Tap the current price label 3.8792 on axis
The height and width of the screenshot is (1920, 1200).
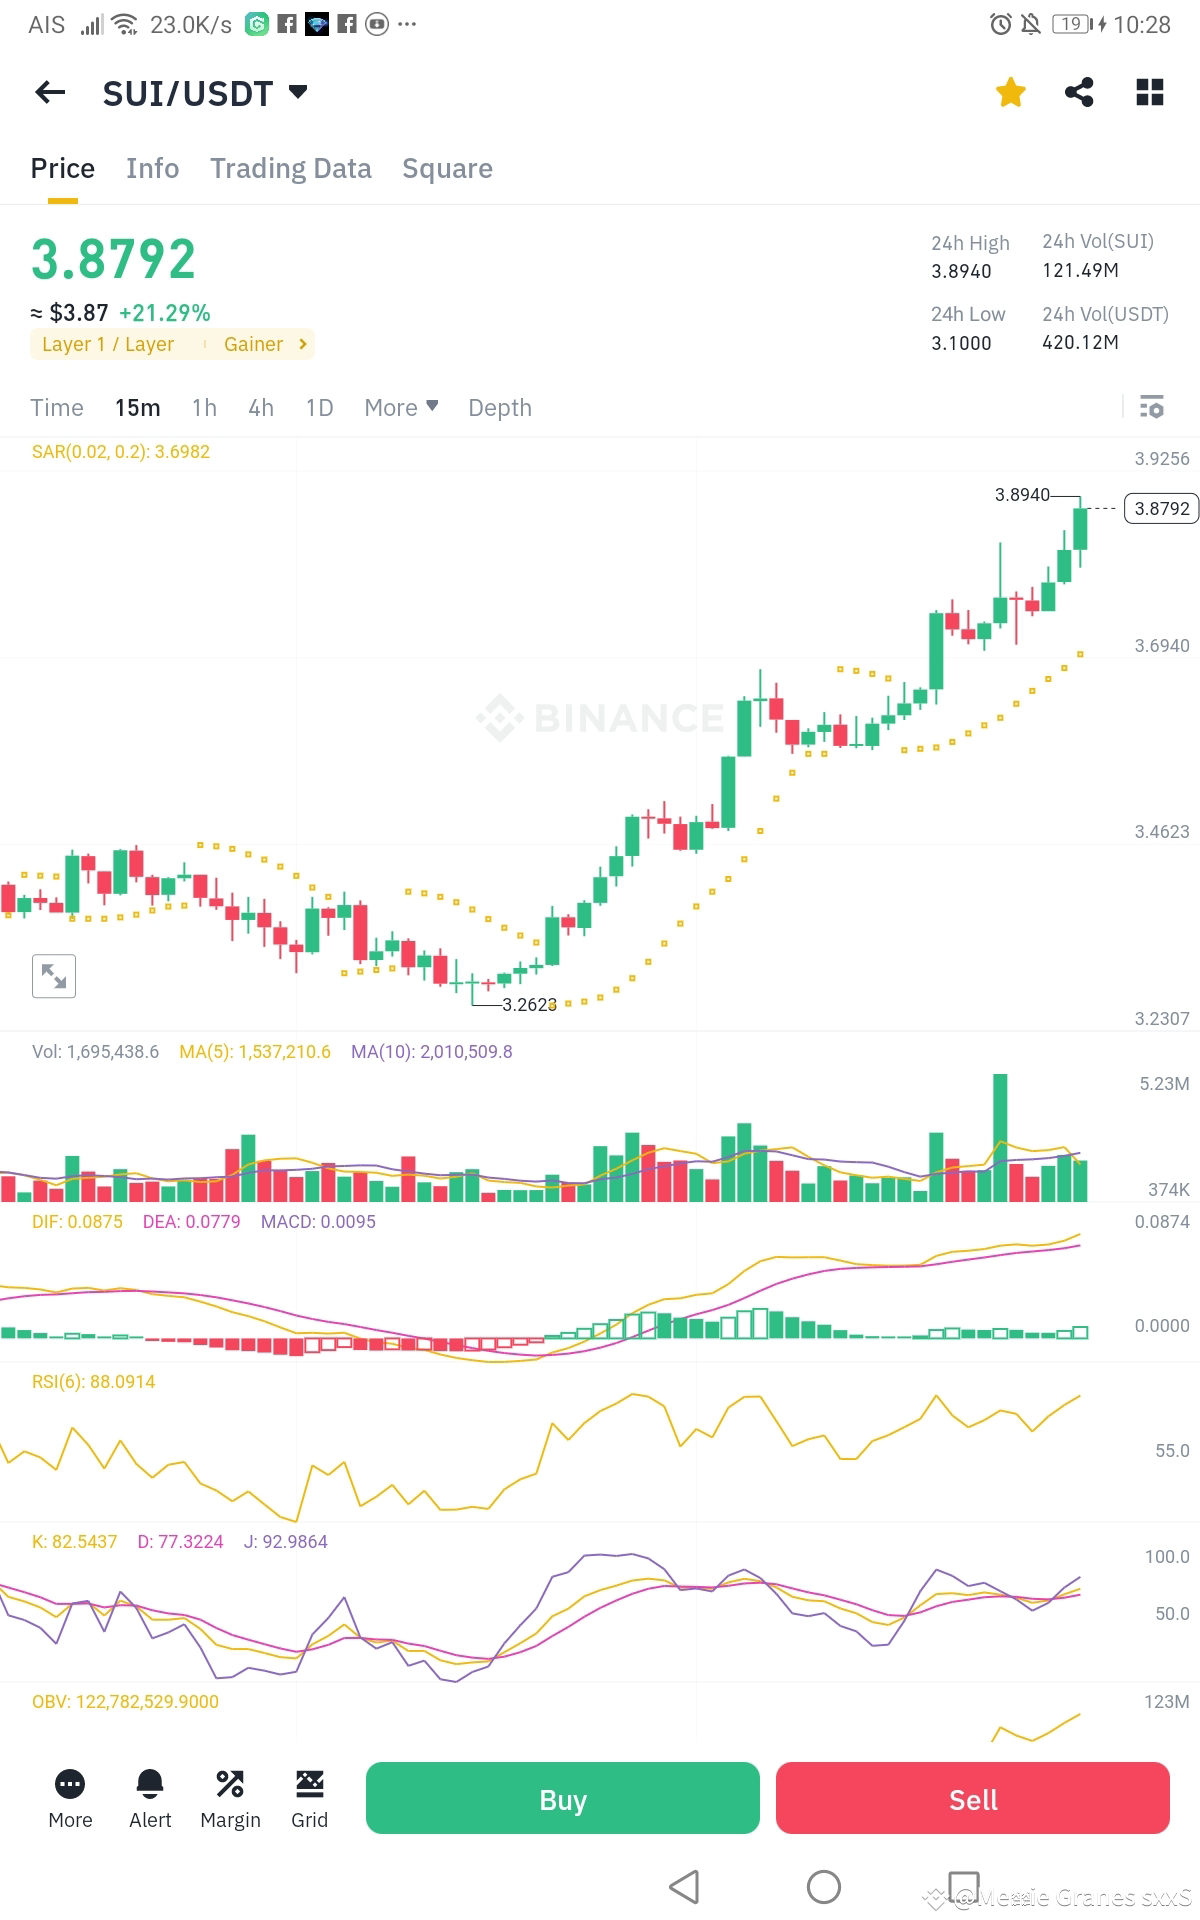pyautogui.click(x=1162, y=508)
